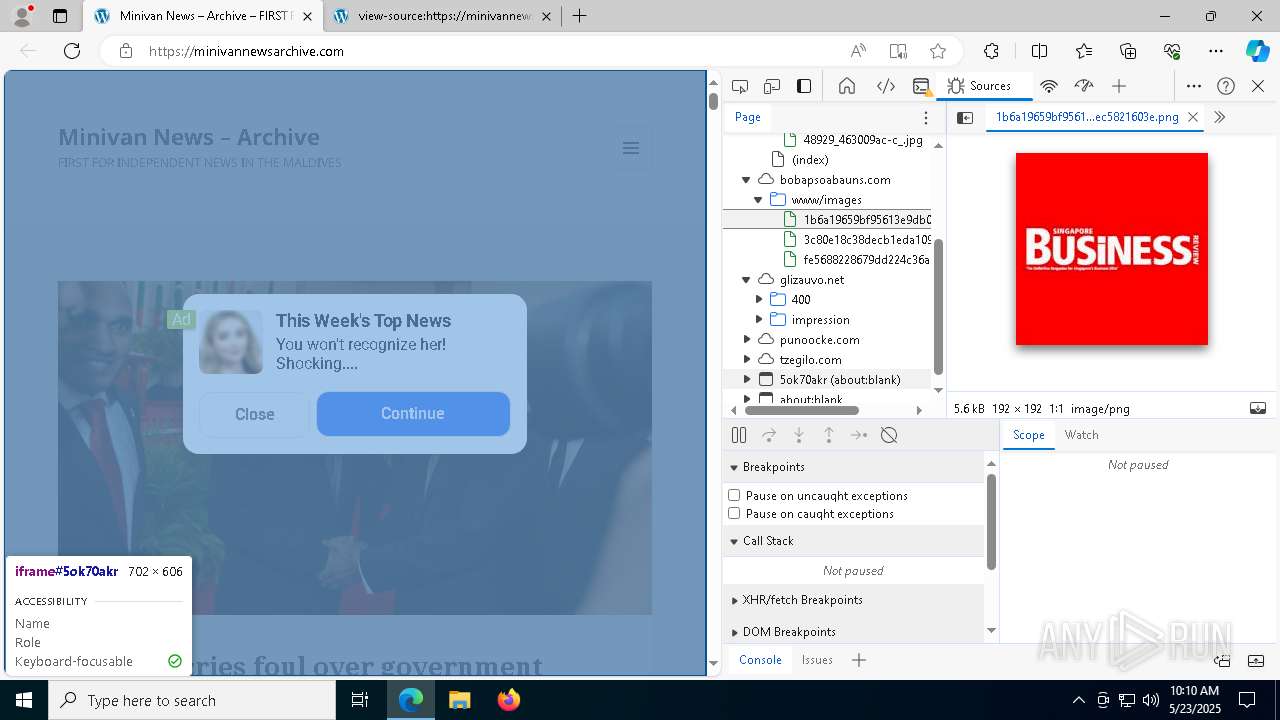Open the menu icon on the Minivan page
The height and width of the screenshot is (720, 1280).
coord(631,148)
